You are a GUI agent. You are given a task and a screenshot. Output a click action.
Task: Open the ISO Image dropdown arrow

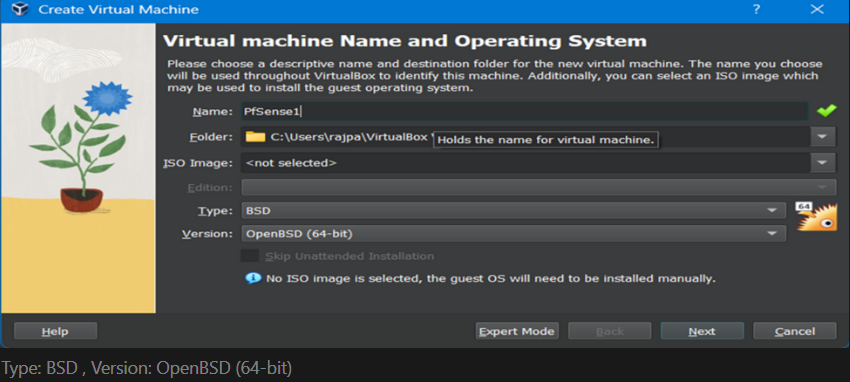823,162
